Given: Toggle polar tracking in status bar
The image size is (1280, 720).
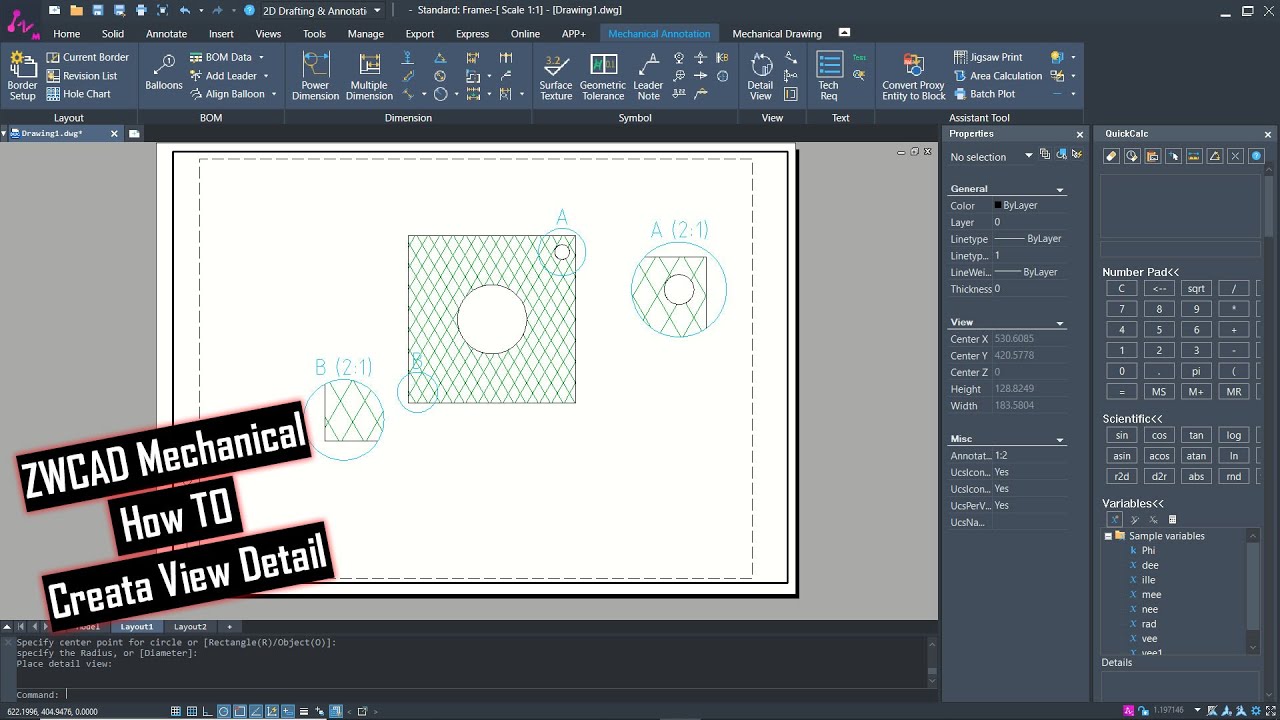Looking at the screenshot, I should (224, 711).
